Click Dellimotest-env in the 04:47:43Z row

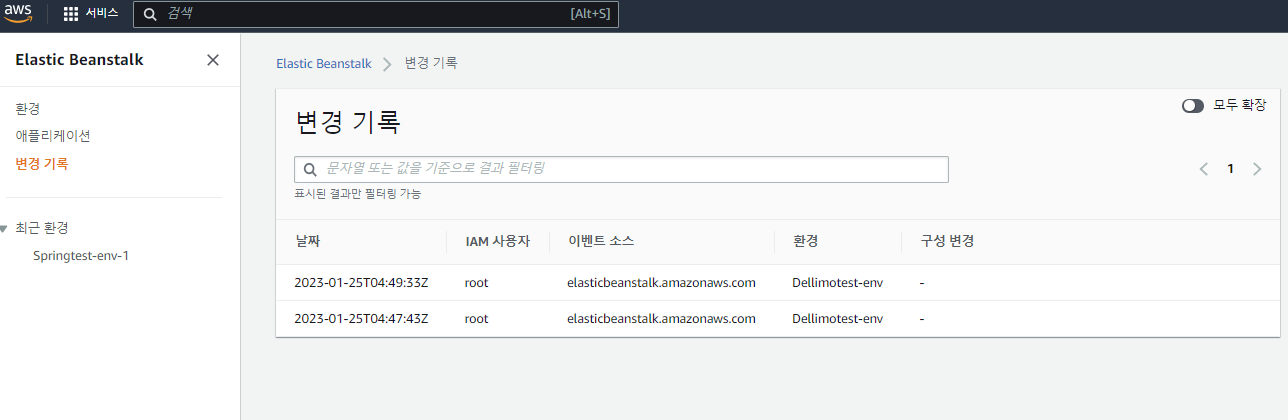(x=837, y=319)
